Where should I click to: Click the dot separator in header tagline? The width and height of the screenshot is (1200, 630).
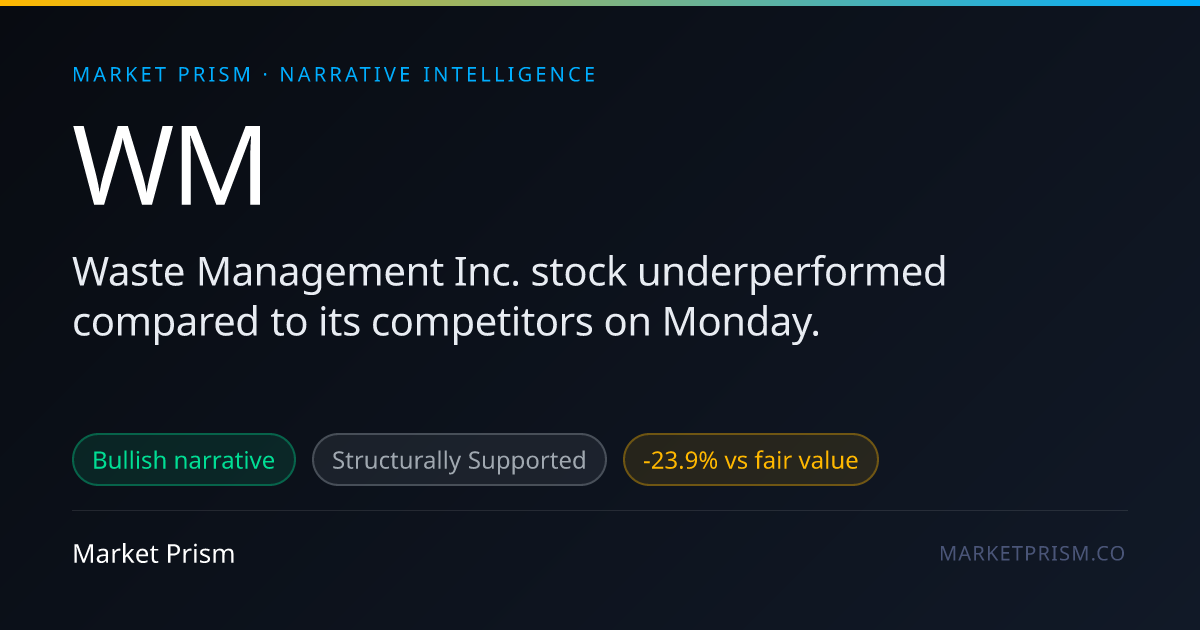pos(266,75)
